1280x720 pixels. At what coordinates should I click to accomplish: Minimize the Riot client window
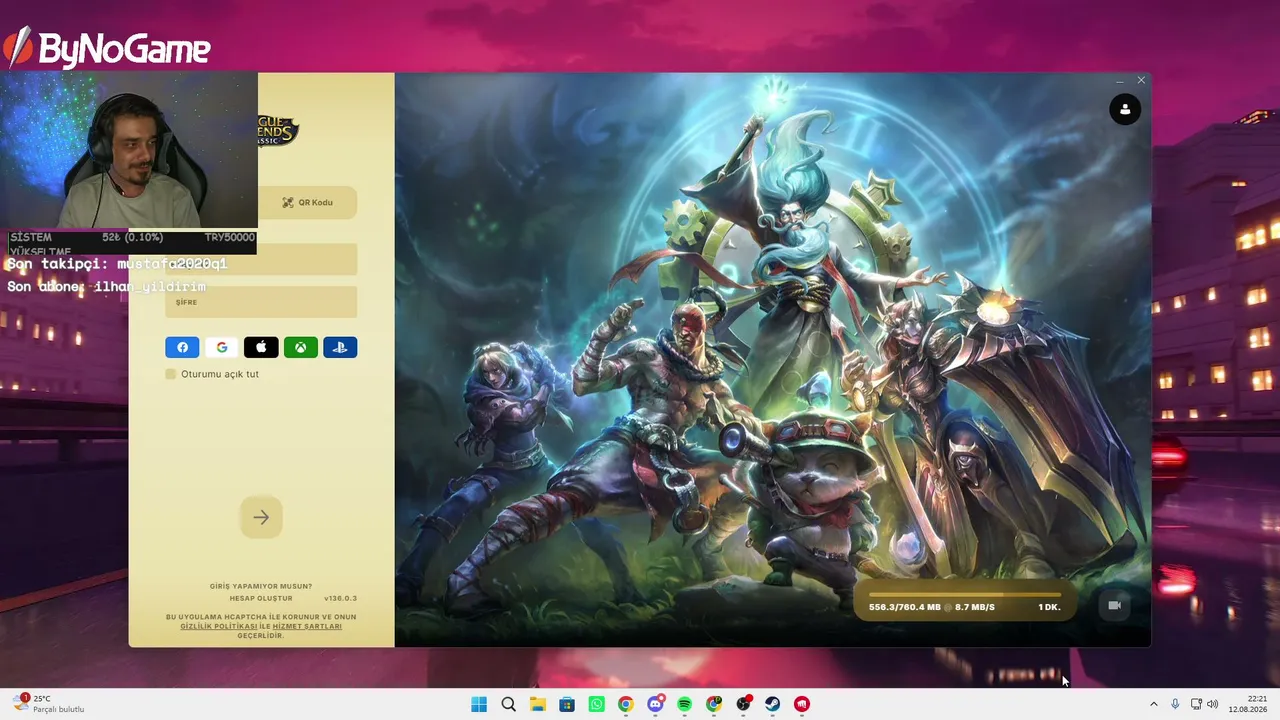point(1119,81)
